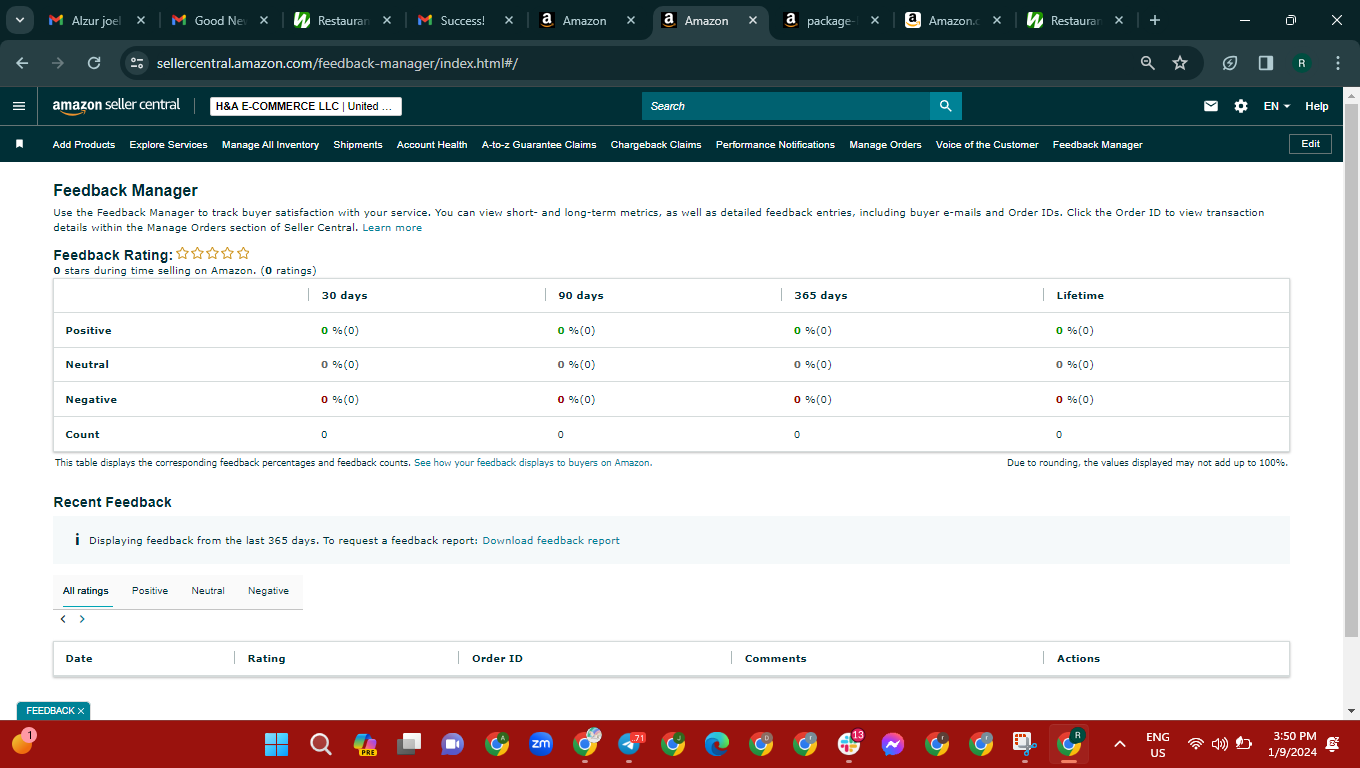The width and height of the screenshot is (1360, 768).
Task: Open A-to-z Guarantee Claims
Action: pos(539,145)
